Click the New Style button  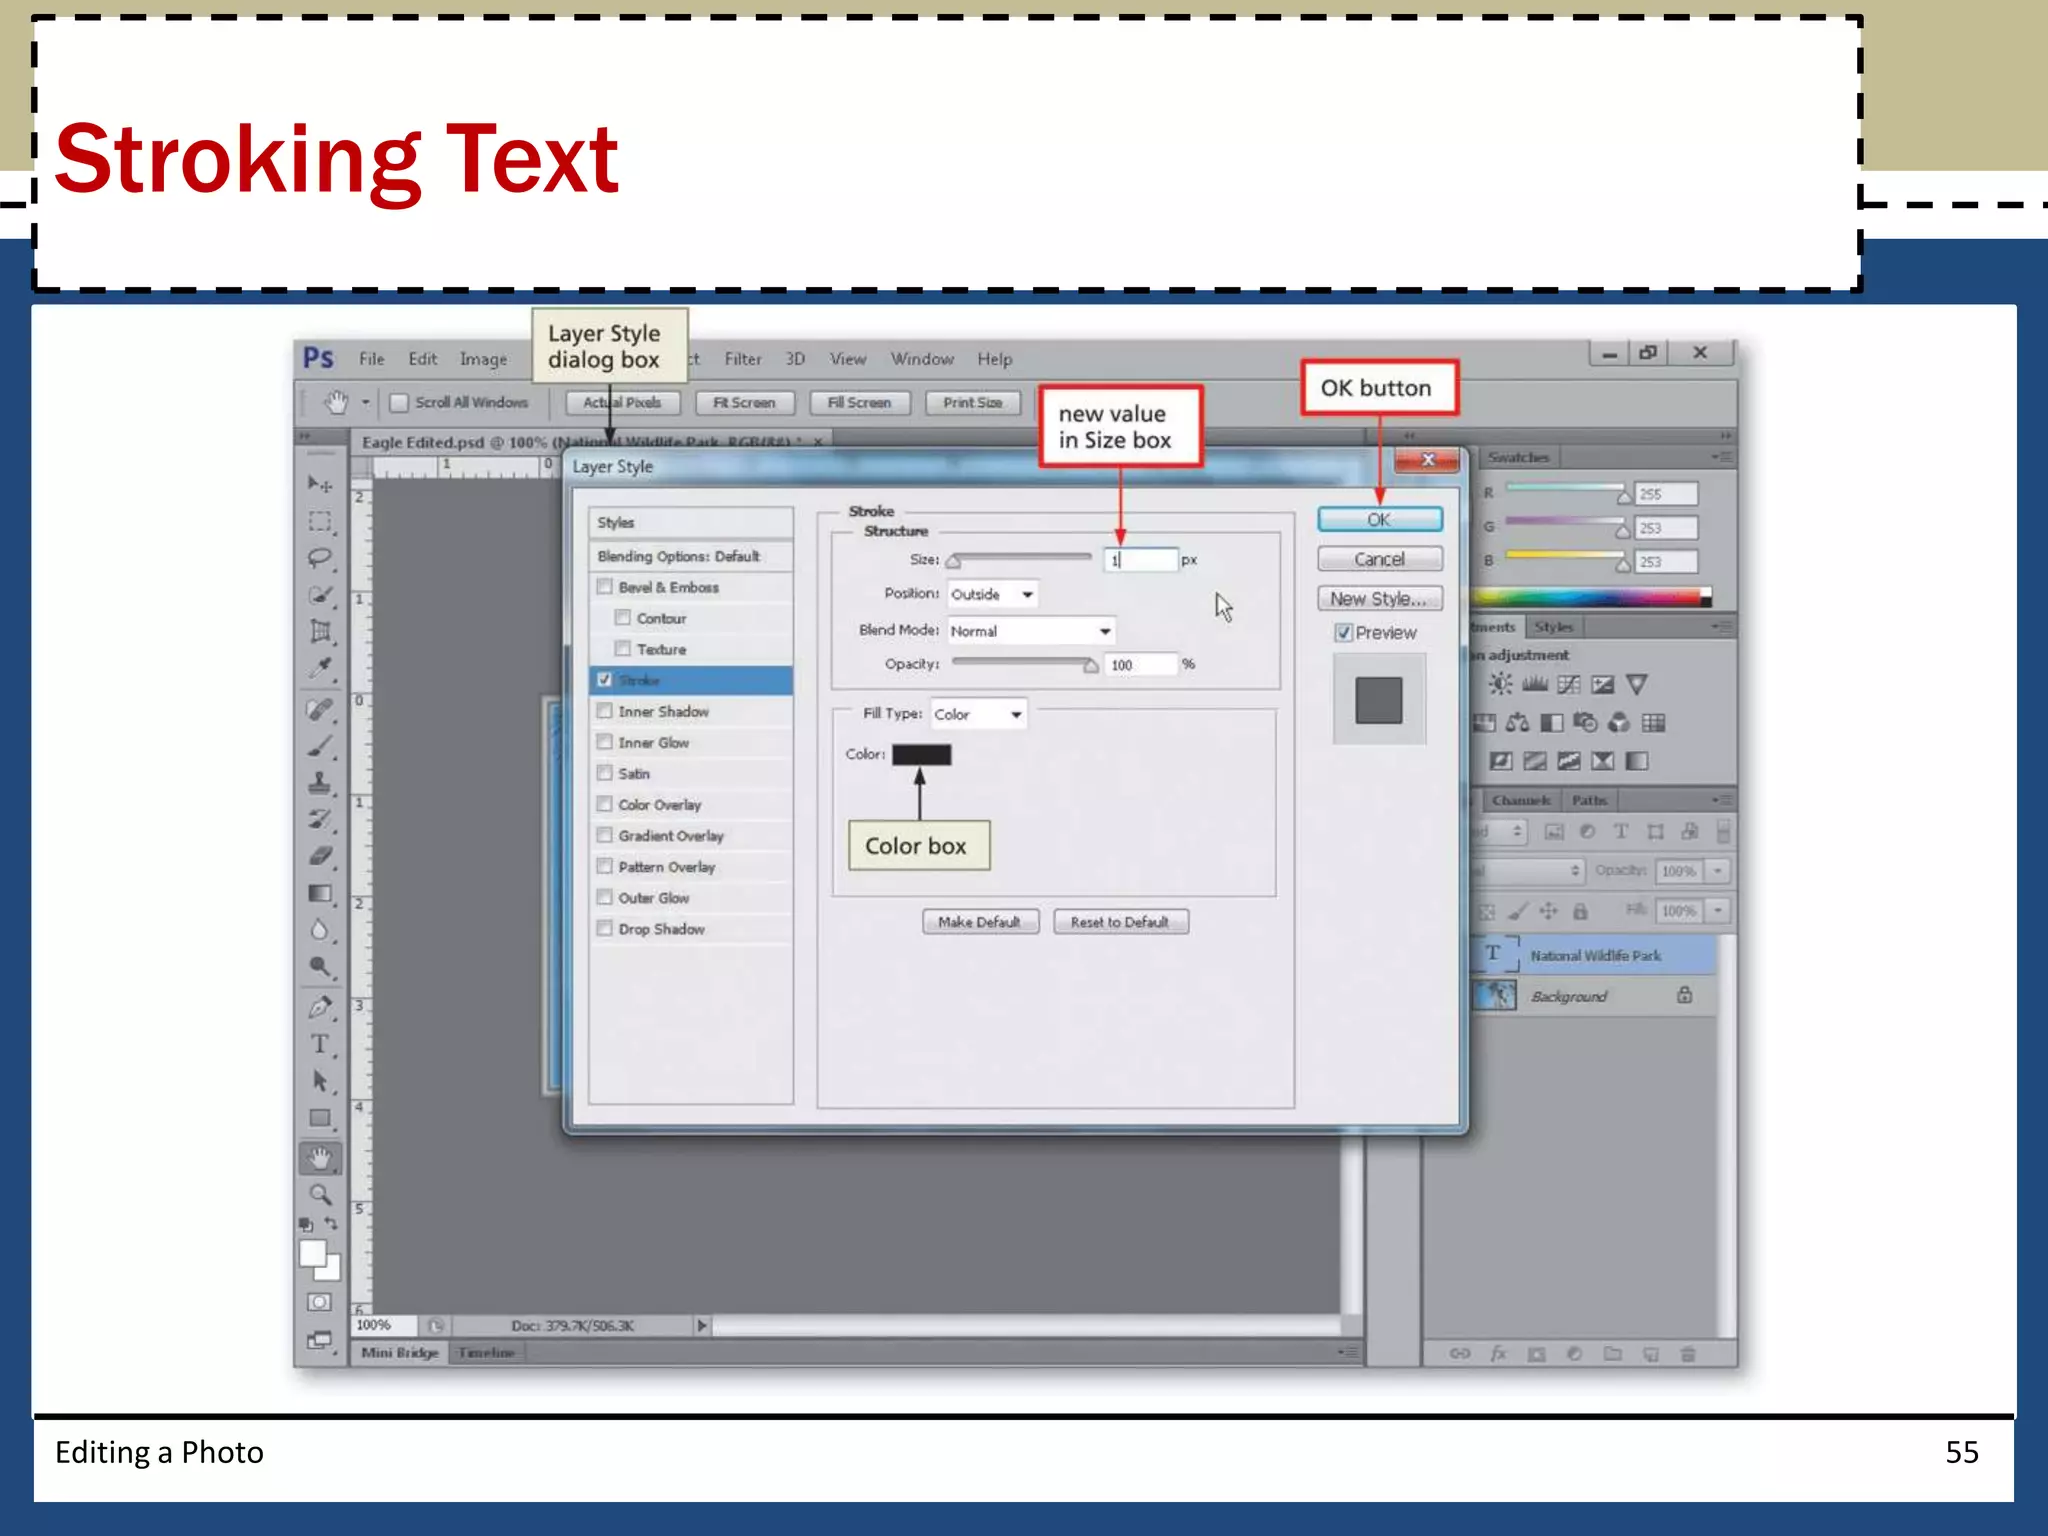[1379, 598]
